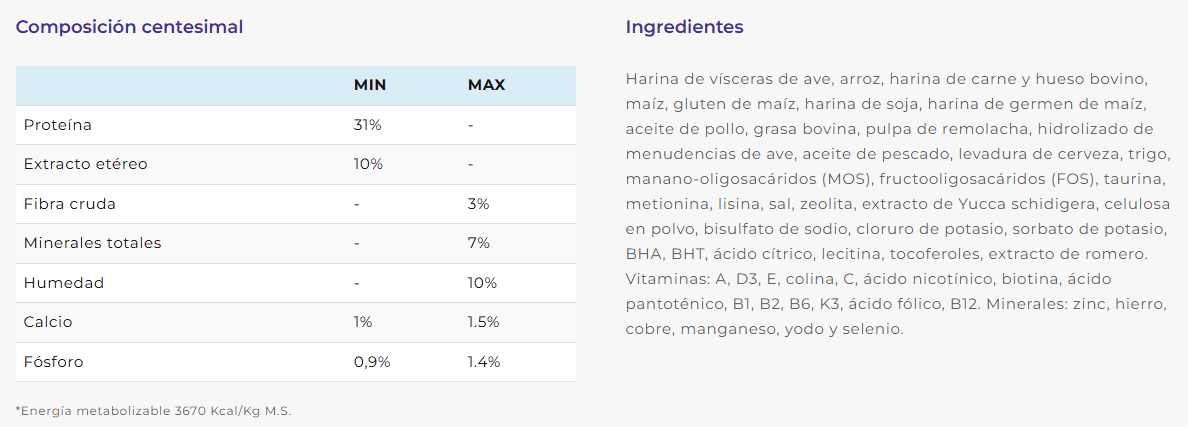This screenshot has height=427, width=1188.
Task: Click the "Composición centesimal" heading
Action: tap(129, 27)
